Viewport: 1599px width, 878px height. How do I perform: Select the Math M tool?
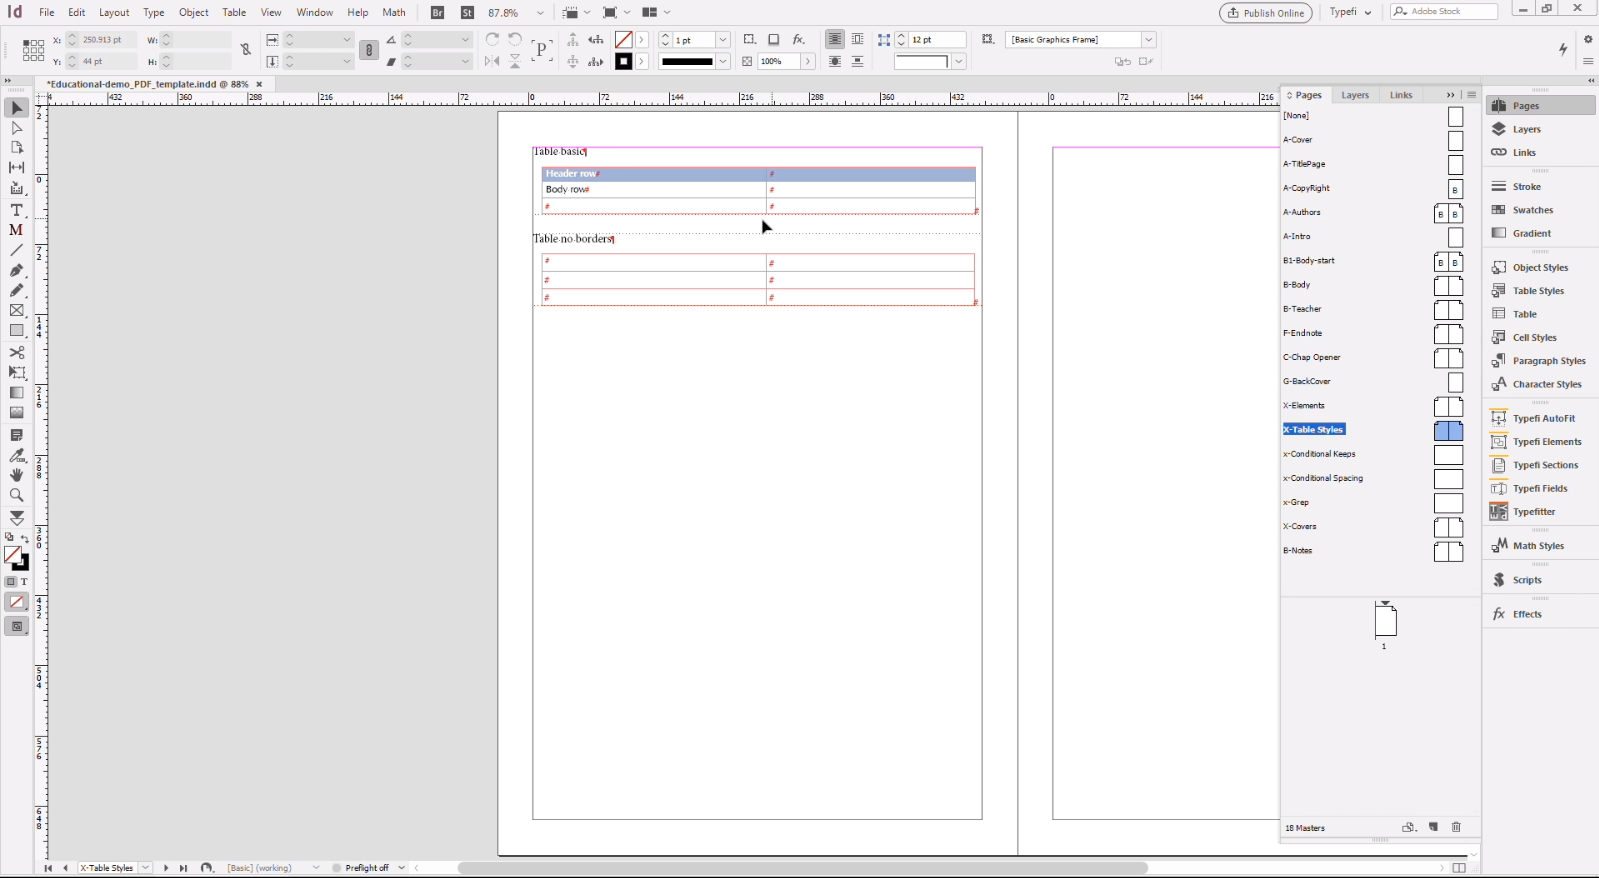(16, 230)
